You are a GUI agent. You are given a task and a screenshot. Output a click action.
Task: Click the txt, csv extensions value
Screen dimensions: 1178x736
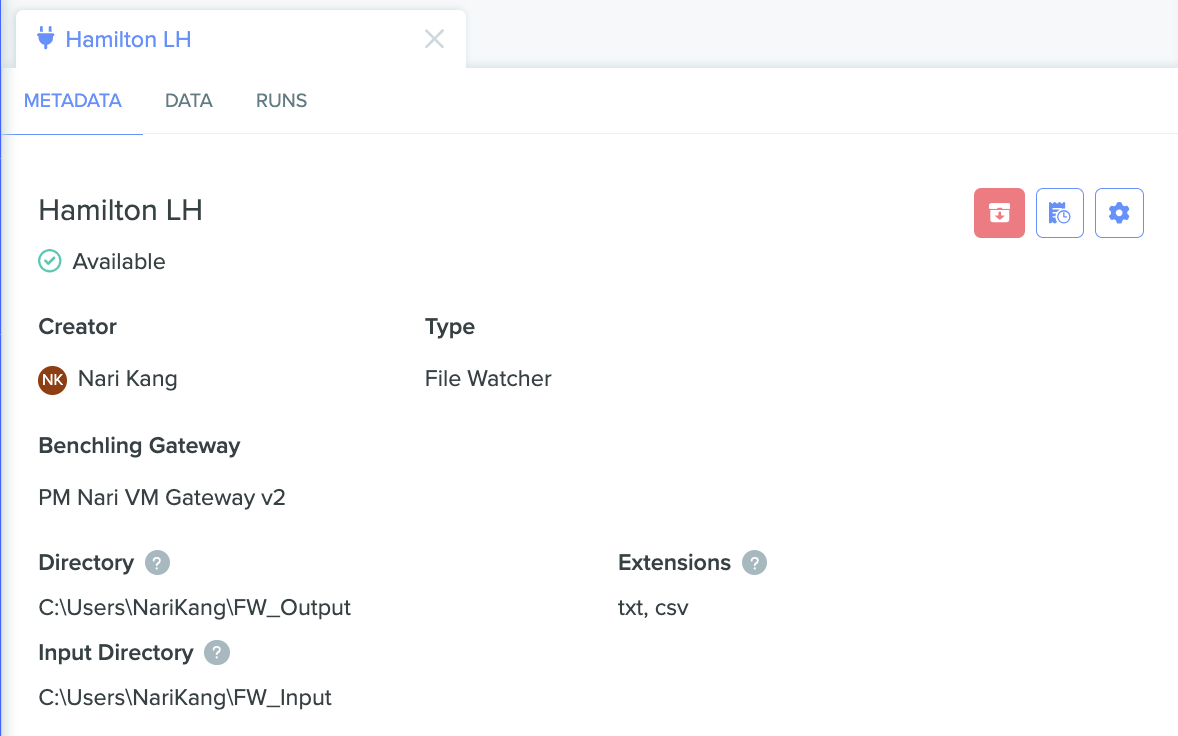point(653,608)
